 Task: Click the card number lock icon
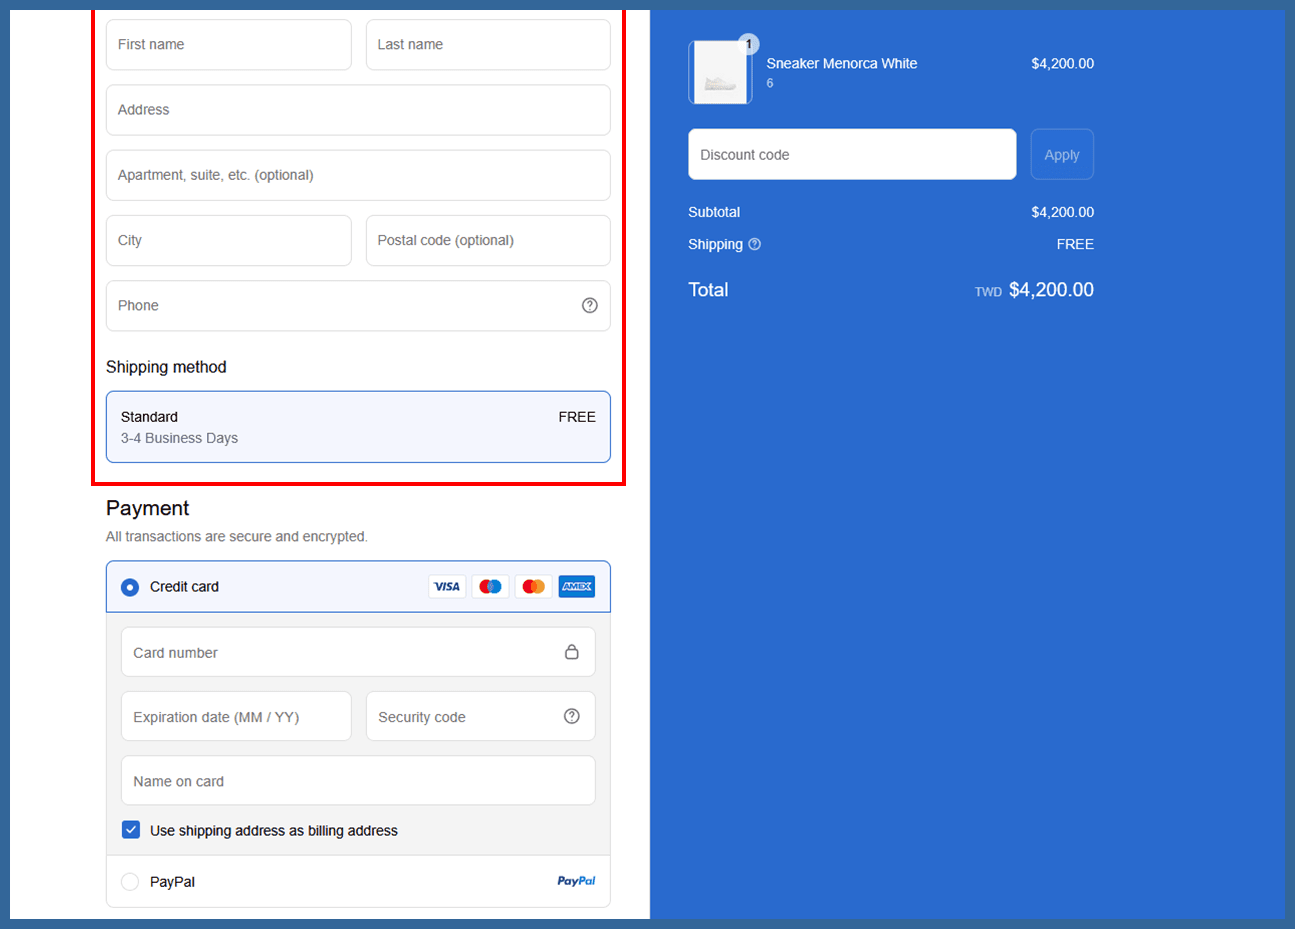(572, 652)
